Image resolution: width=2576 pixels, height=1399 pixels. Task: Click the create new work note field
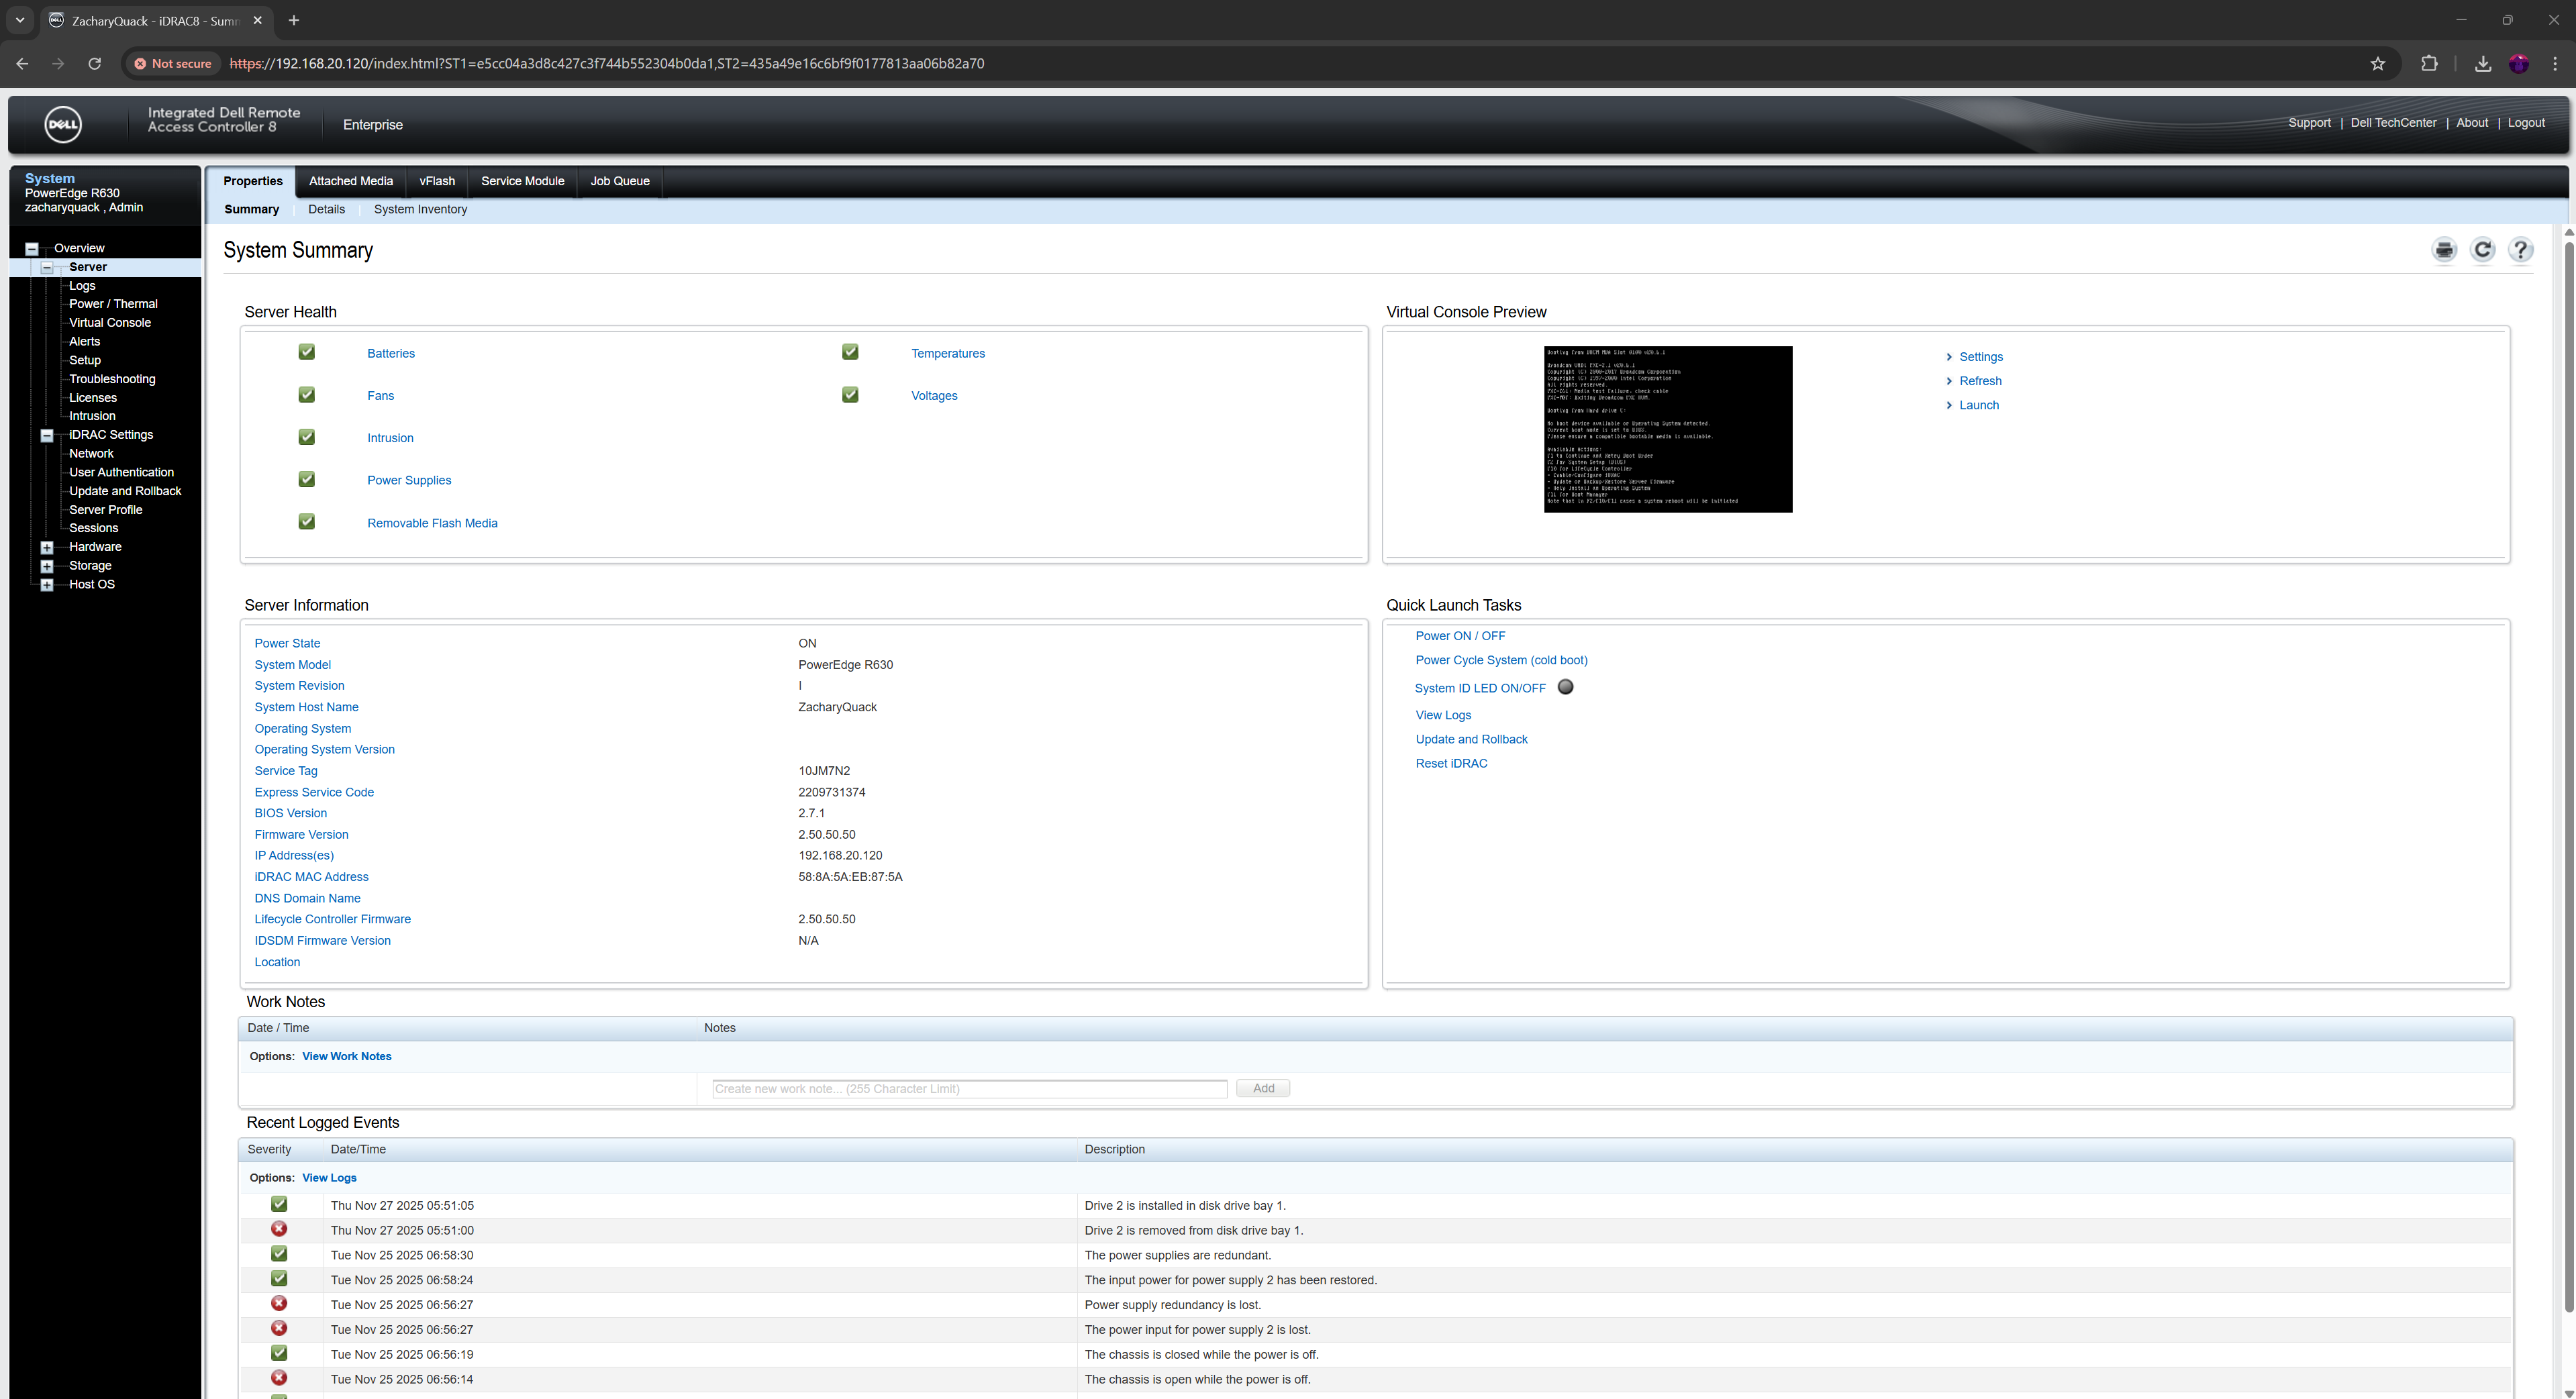point(968,1089)
